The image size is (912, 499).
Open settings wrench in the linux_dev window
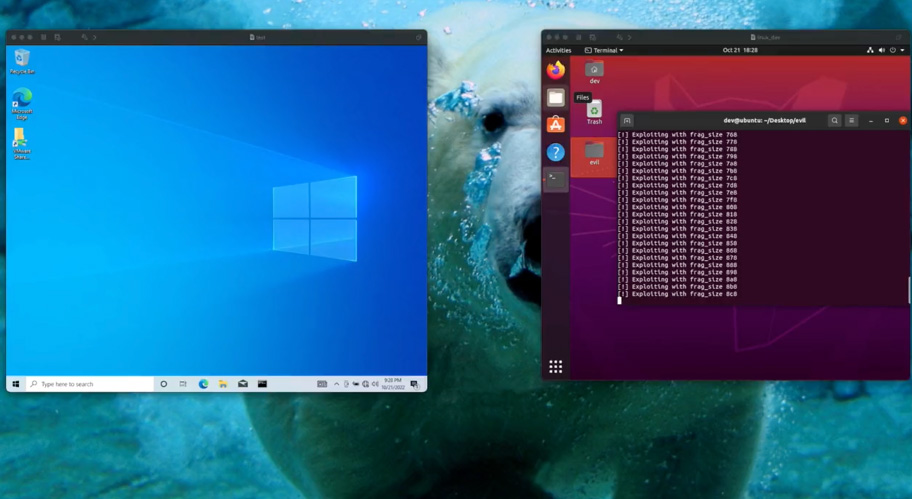click(619, 37)
